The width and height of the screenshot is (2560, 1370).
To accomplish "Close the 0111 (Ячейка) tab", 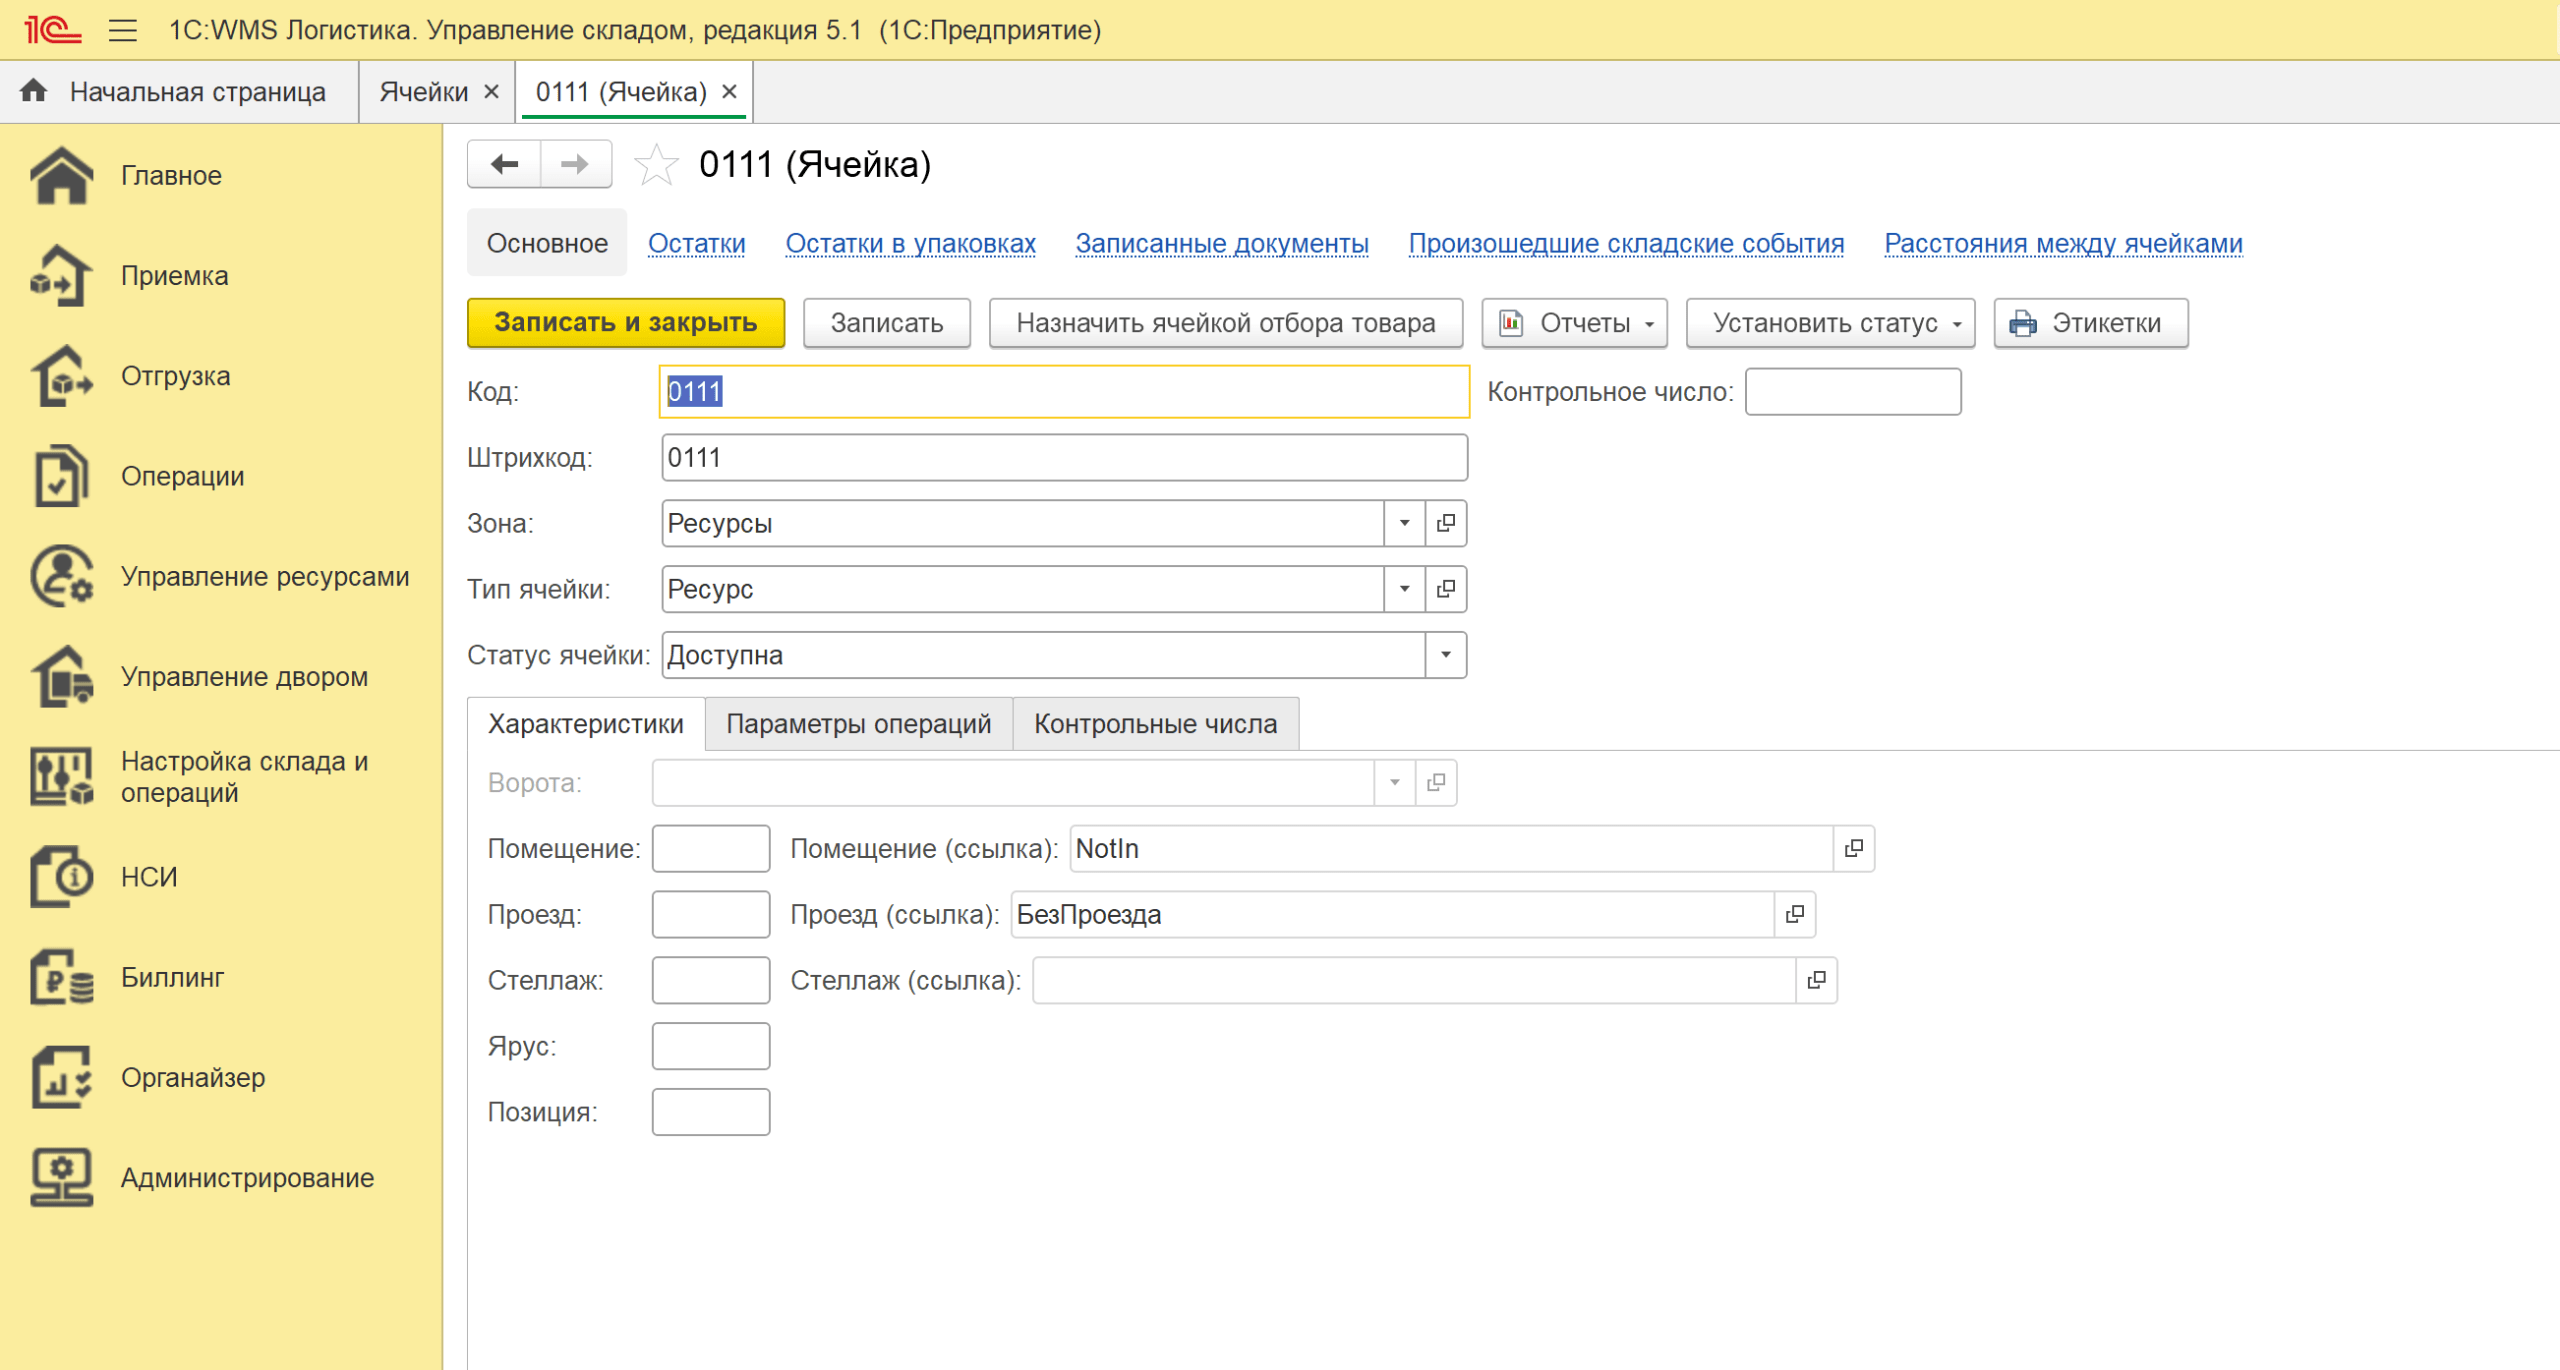I will click(730, 92).
